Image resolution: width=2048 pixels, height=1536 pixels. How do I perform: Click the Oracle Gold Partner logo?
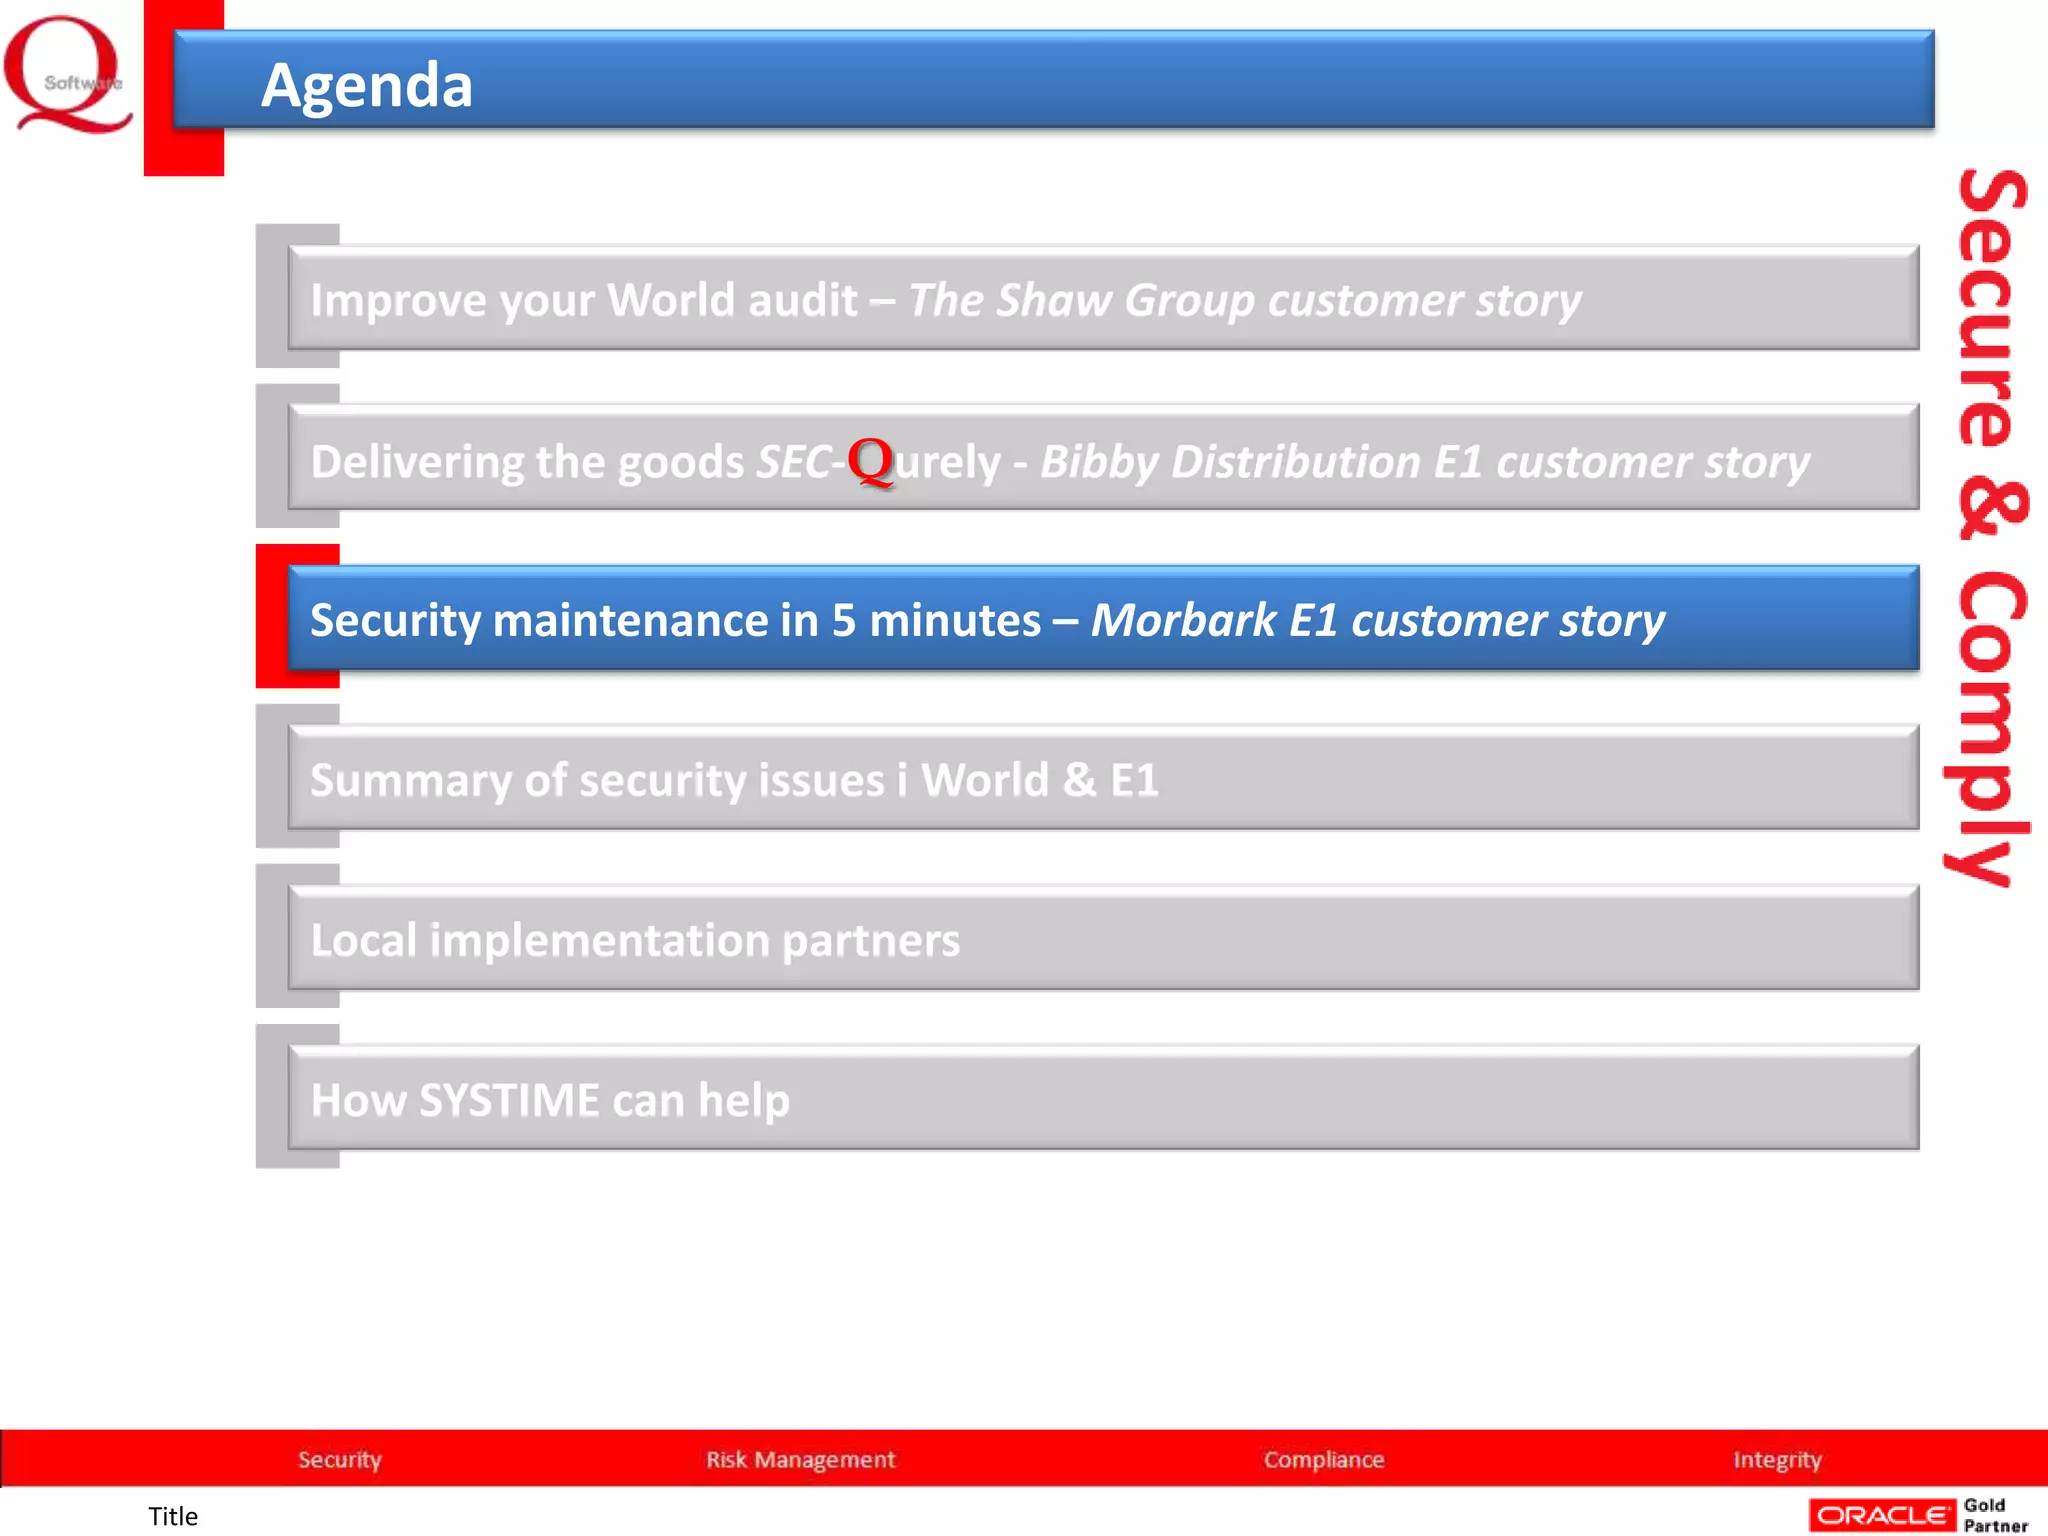(x=1918, y=1515)
